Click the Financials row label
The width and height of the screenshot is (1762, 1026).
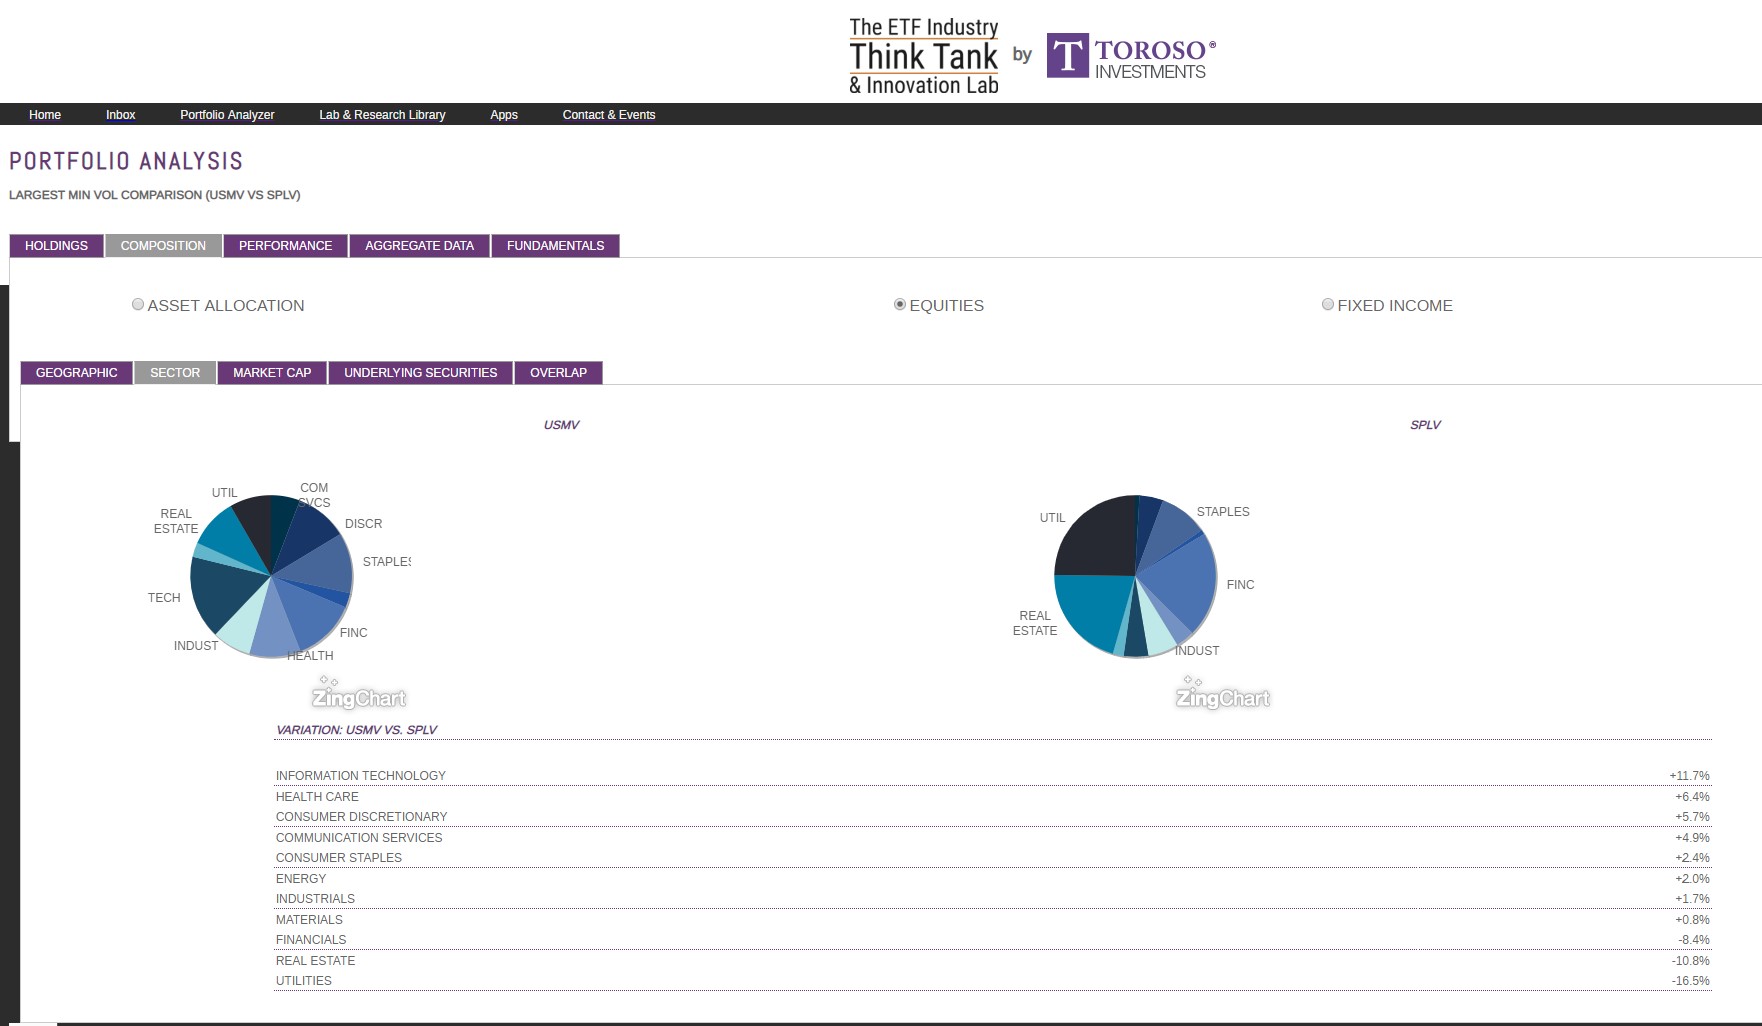(x=311, y=940)
